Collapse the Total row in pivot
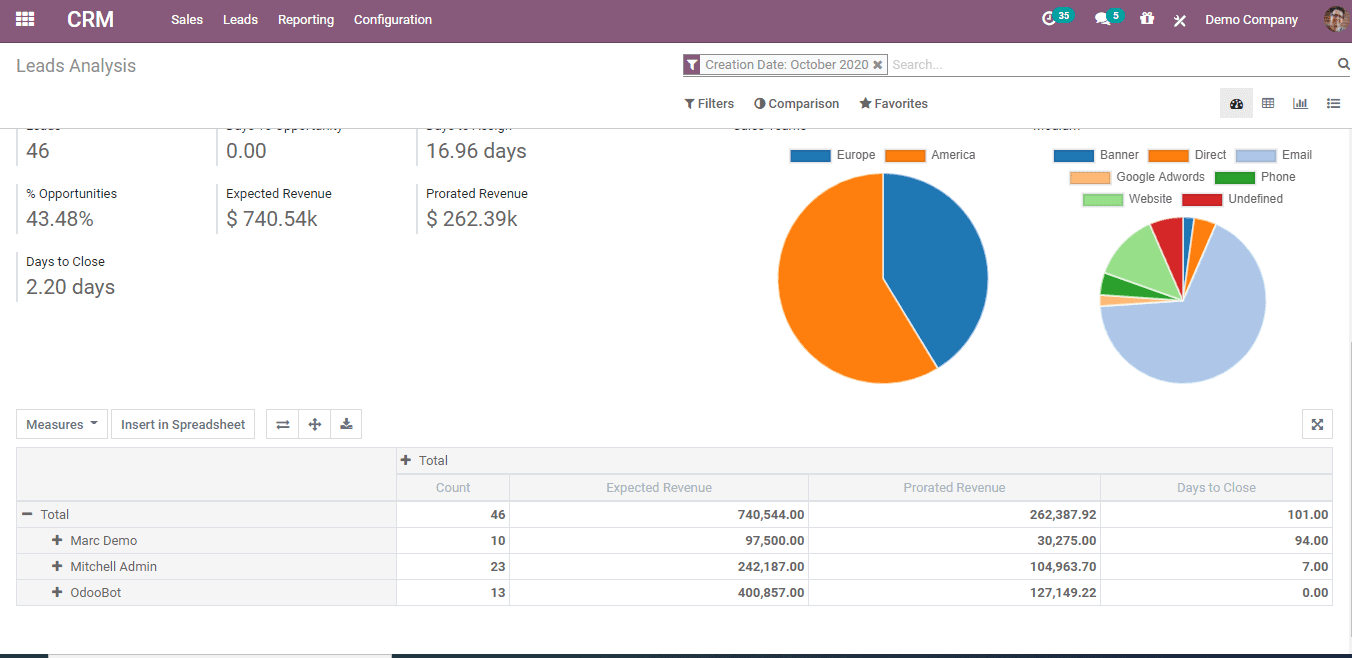Viewport: 1352px width, 658px height. pyautogui.click(x=27, y=514)
